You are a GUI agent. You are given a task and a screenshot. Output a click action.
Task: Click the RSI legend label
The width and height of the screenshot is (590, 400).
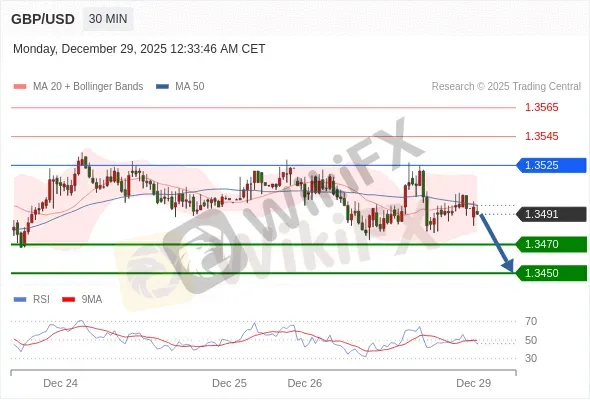click(41, 300)
